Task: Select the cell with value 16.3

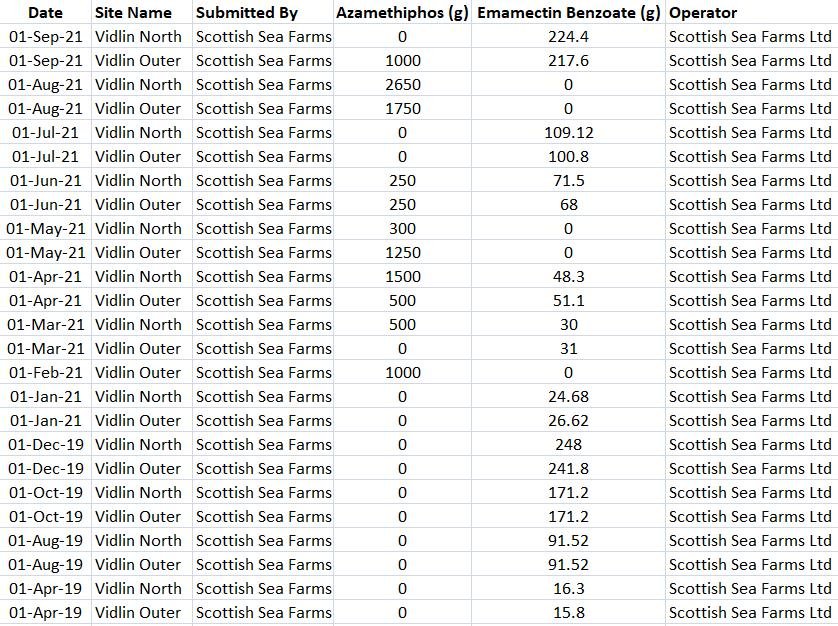Action: point(569,589)
